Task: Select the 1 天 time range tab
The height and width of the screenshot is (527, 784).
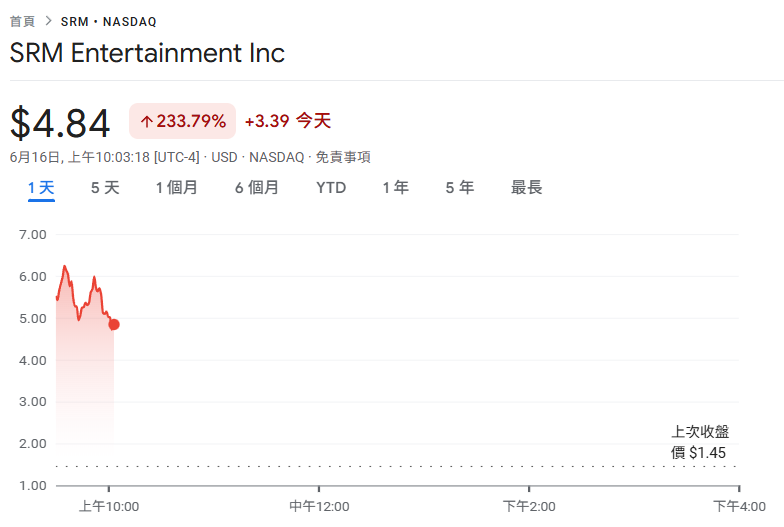Action: (x=41, y=188)
